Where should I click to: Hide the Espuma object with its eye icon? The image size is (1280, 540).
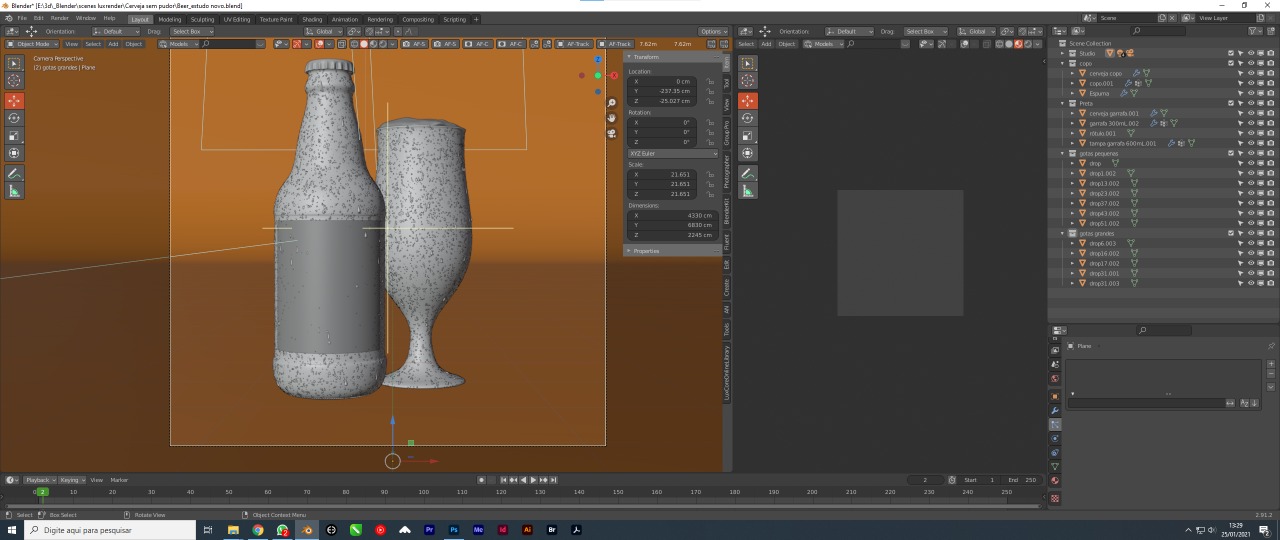(1250, 93)
